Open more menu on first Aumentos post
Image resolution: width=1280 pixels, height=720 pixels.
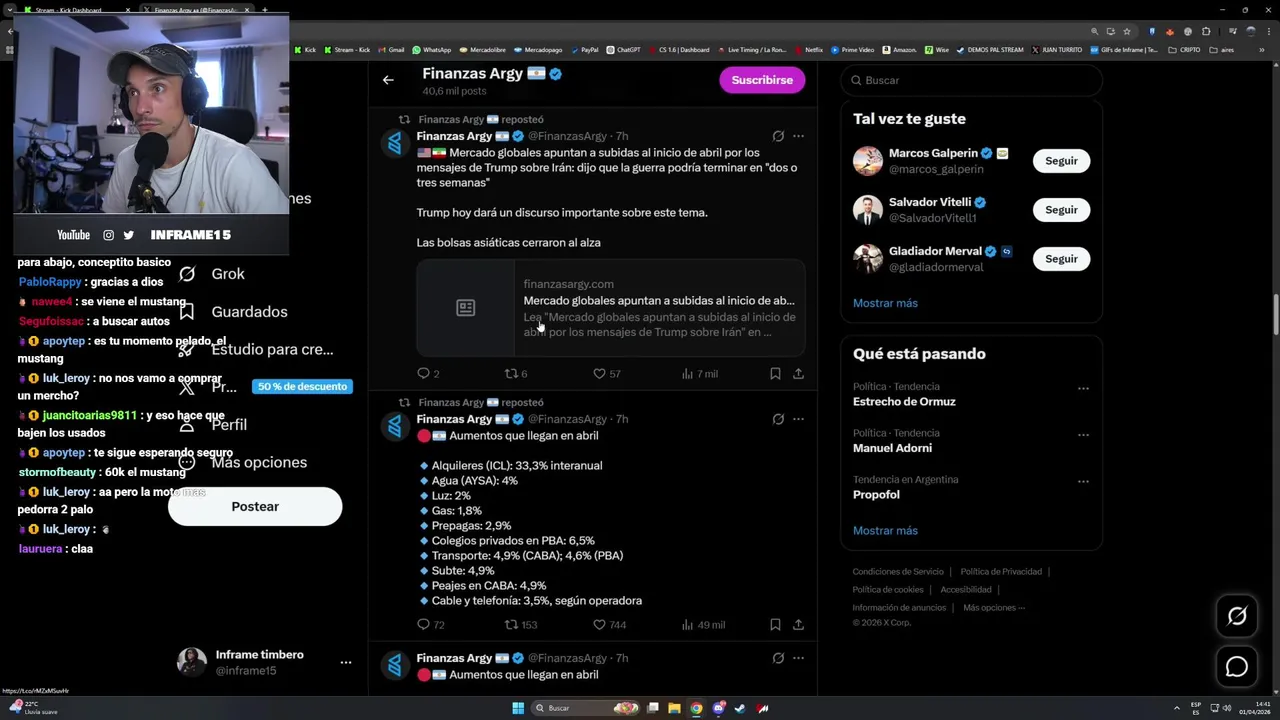point(798,419)
